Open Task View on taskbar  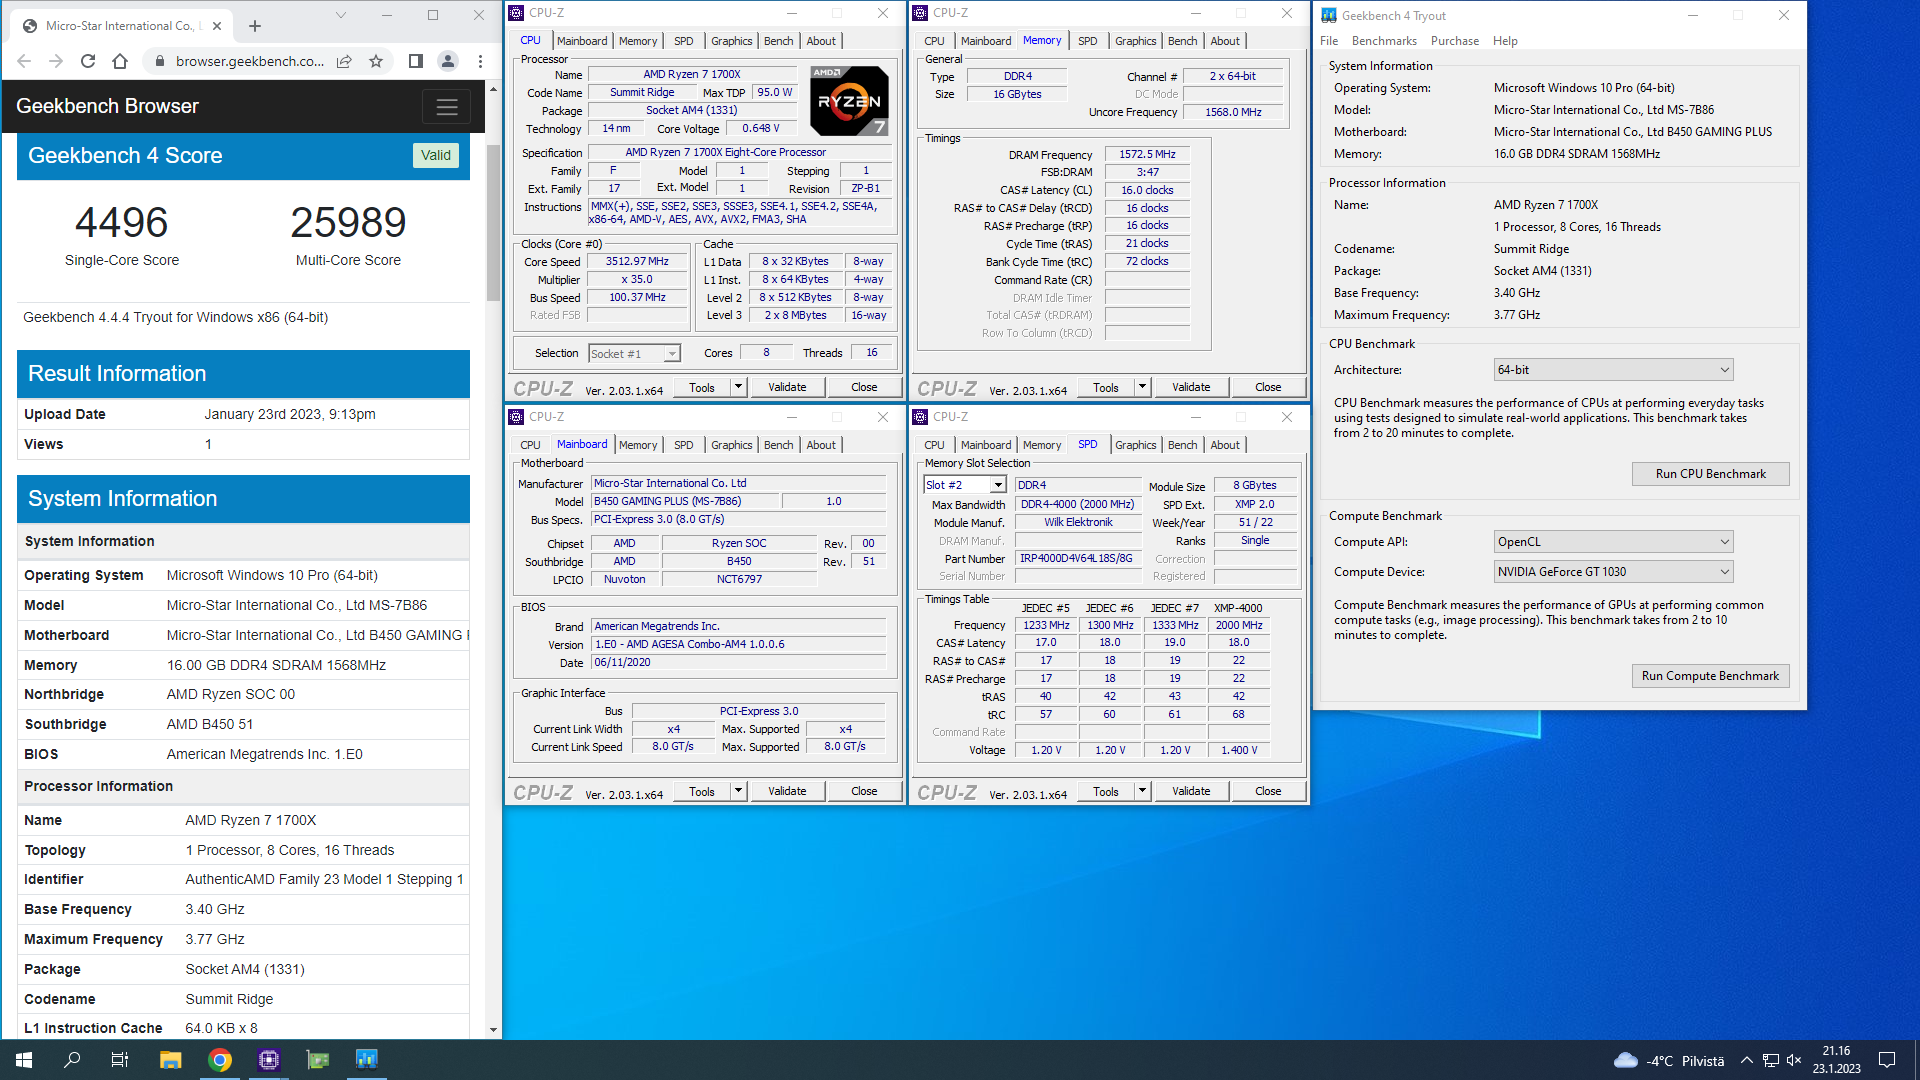tap(120, 1060)
